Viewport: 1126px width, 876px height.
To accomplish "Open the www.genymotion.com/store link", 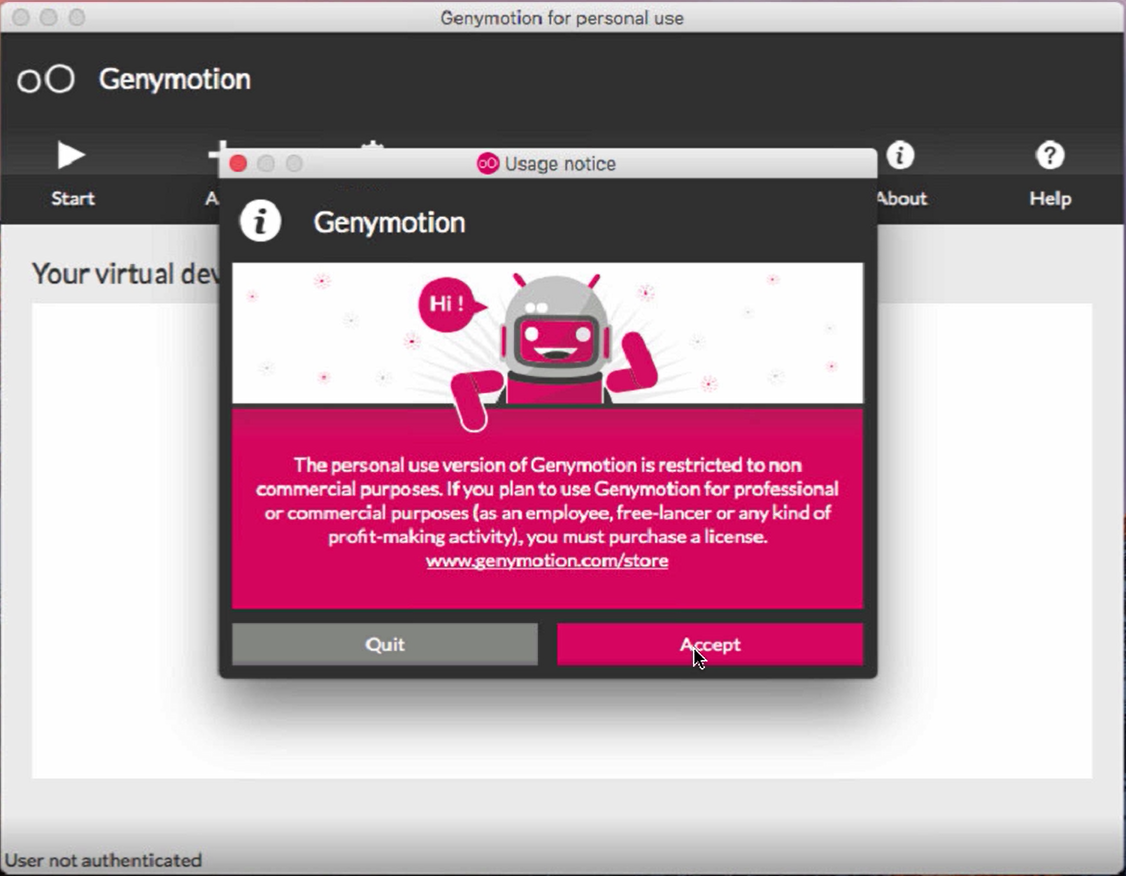I will 547,560.
